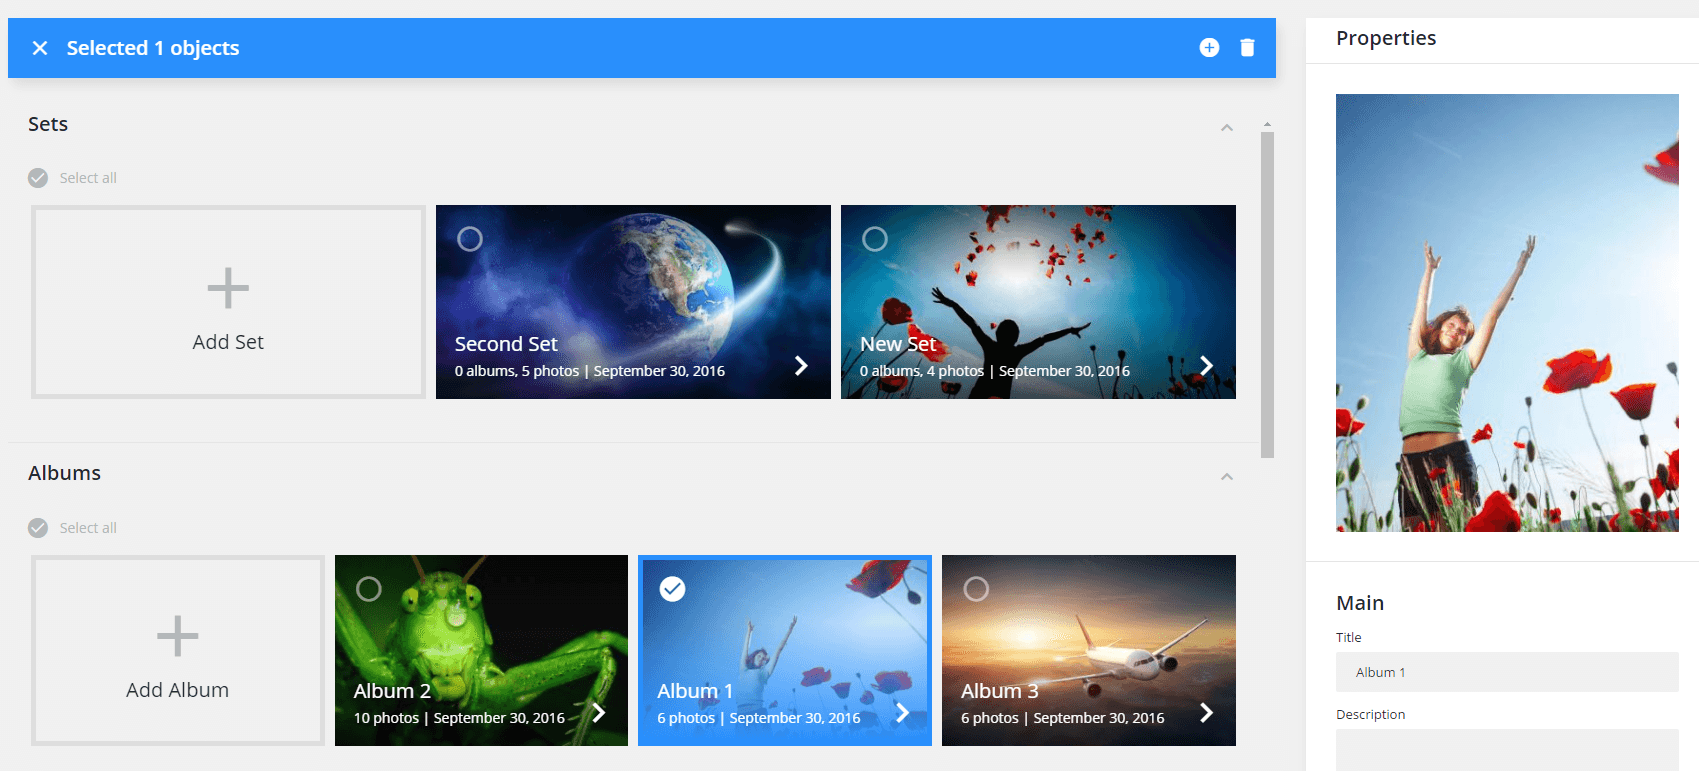Screen dimensions: 1699x771
Task: Toggle Select all under Sets
Action: pyautogui.click(x=38, y=178)
